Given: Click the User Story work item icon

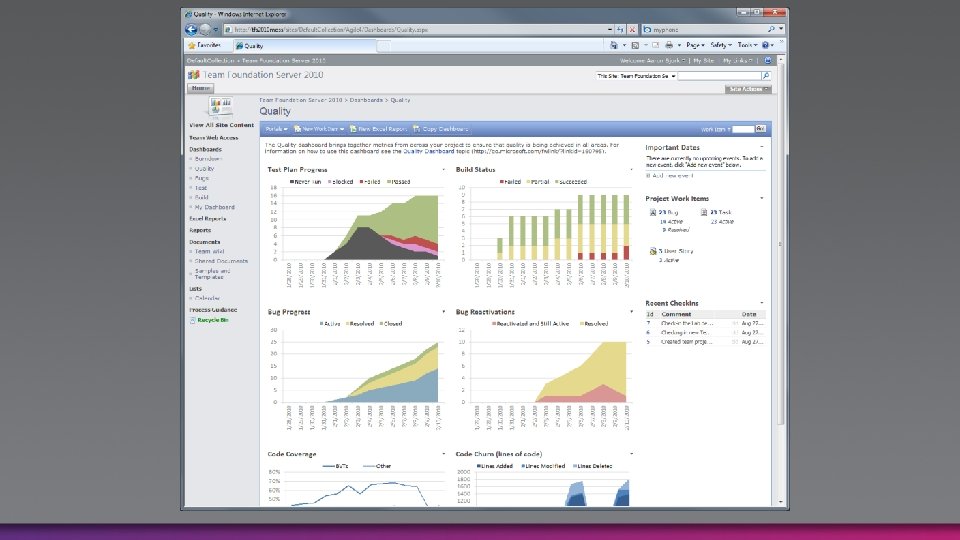Looking at the screenshot, I should (653, 251).
